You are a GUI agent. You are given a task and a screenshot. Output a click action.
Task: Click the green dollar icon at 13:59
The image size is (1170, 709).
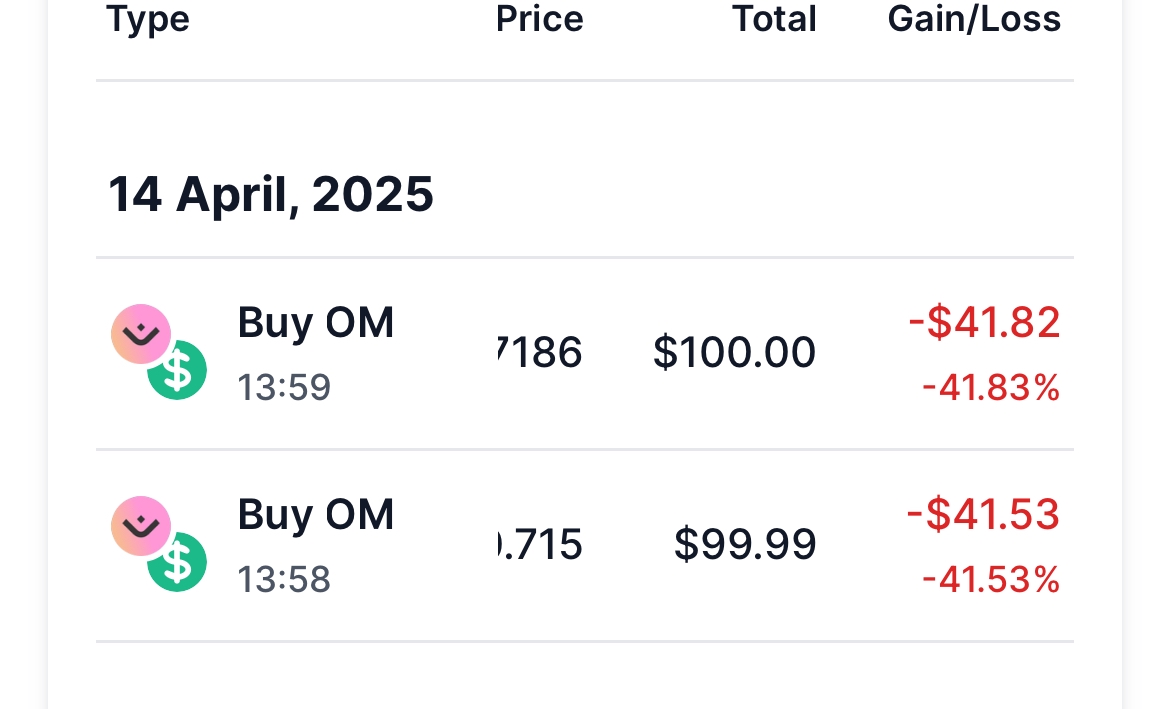click(178, 371)
